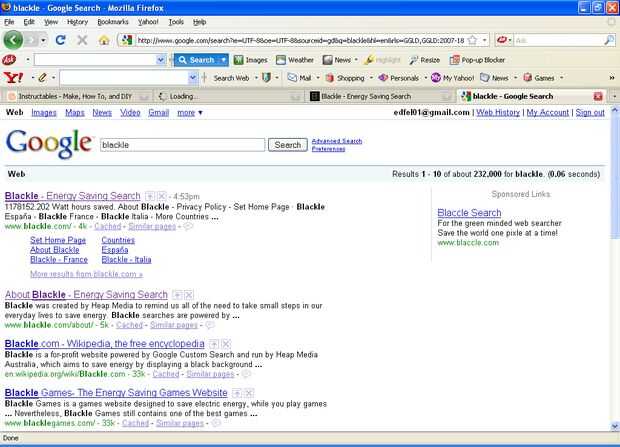
Task: Open My Yahoo! toolbar button
Action: (x=452, y=78)
